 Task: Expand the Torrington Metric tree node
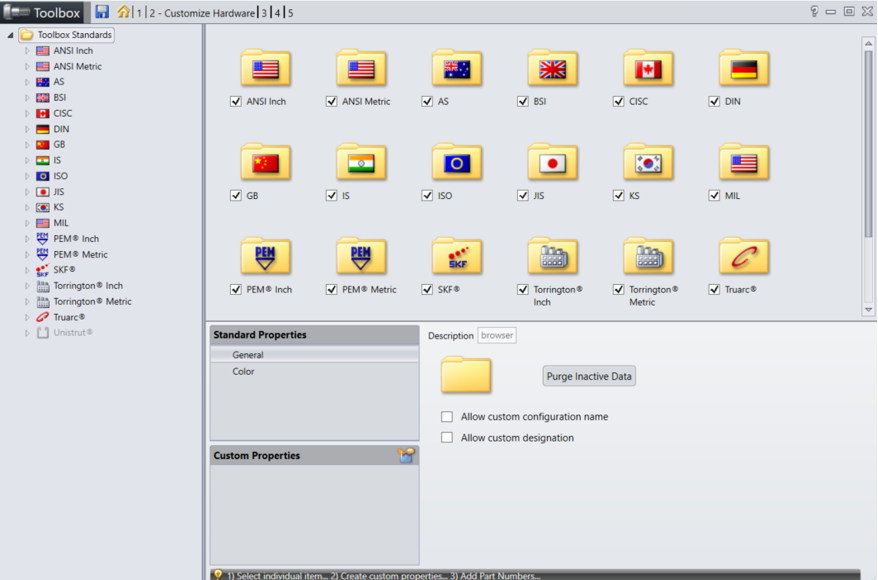click(28, 301)
